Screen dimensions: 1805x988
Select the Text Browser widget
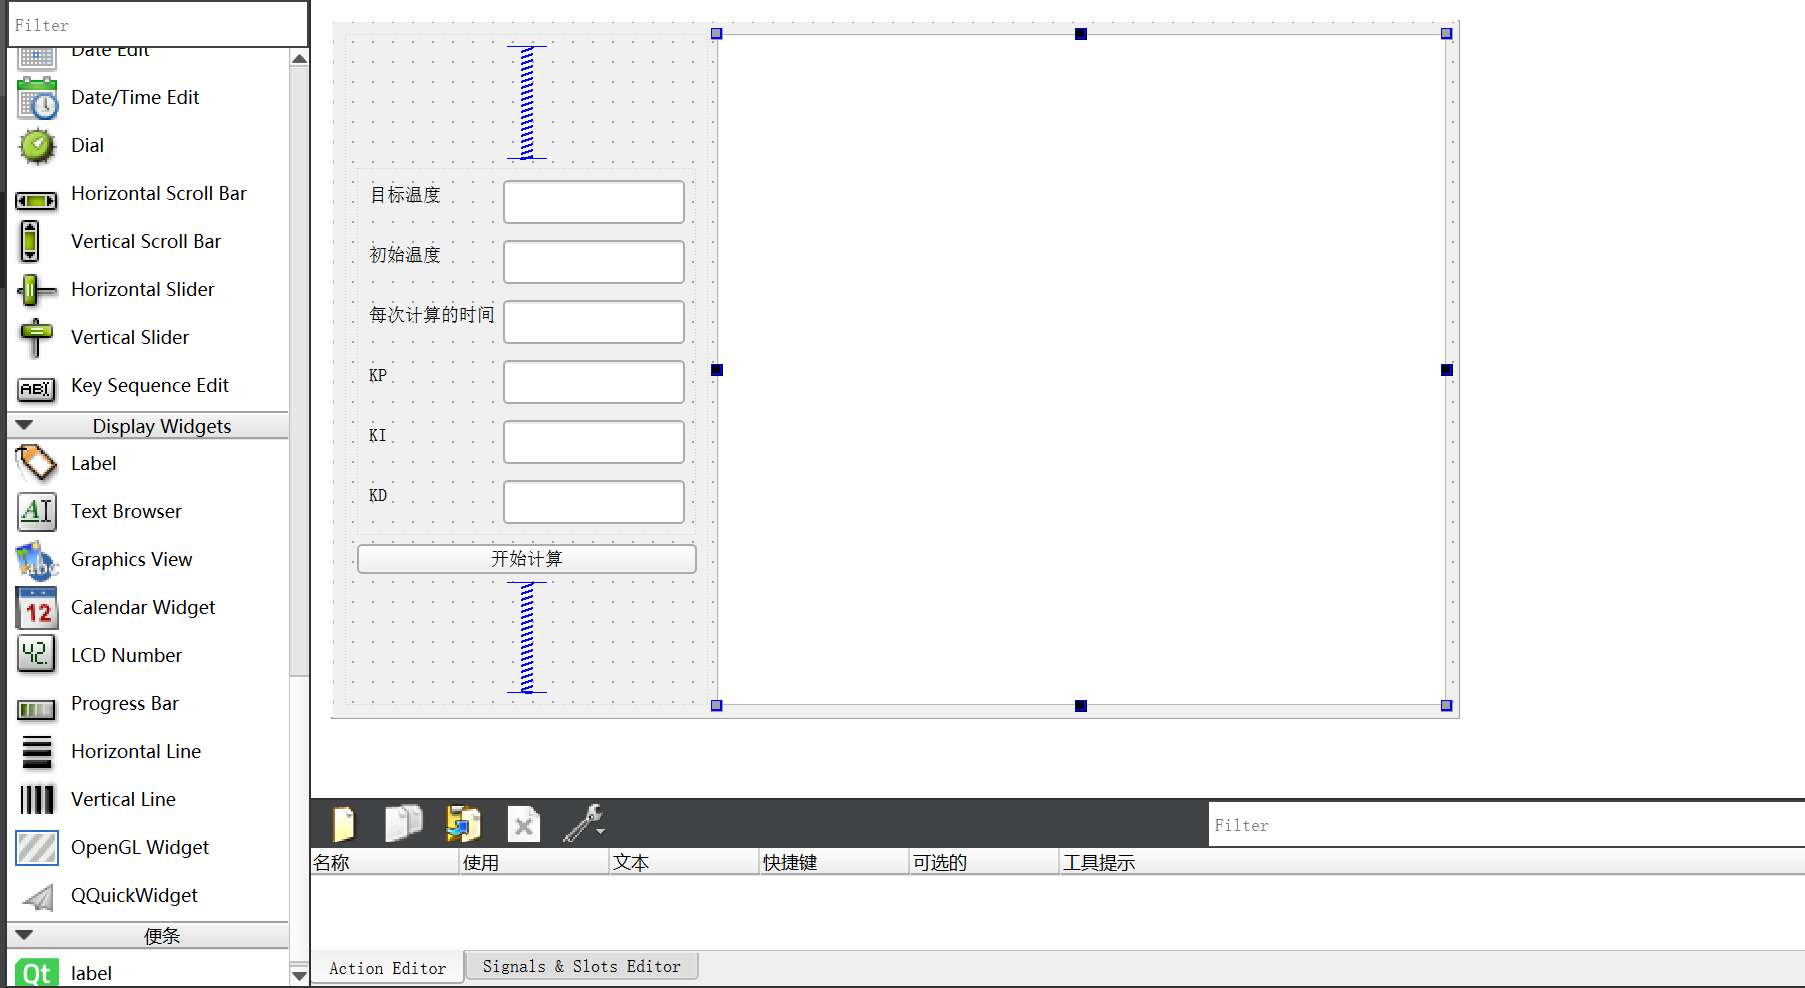pyautogui.click(x=126, y=511)
